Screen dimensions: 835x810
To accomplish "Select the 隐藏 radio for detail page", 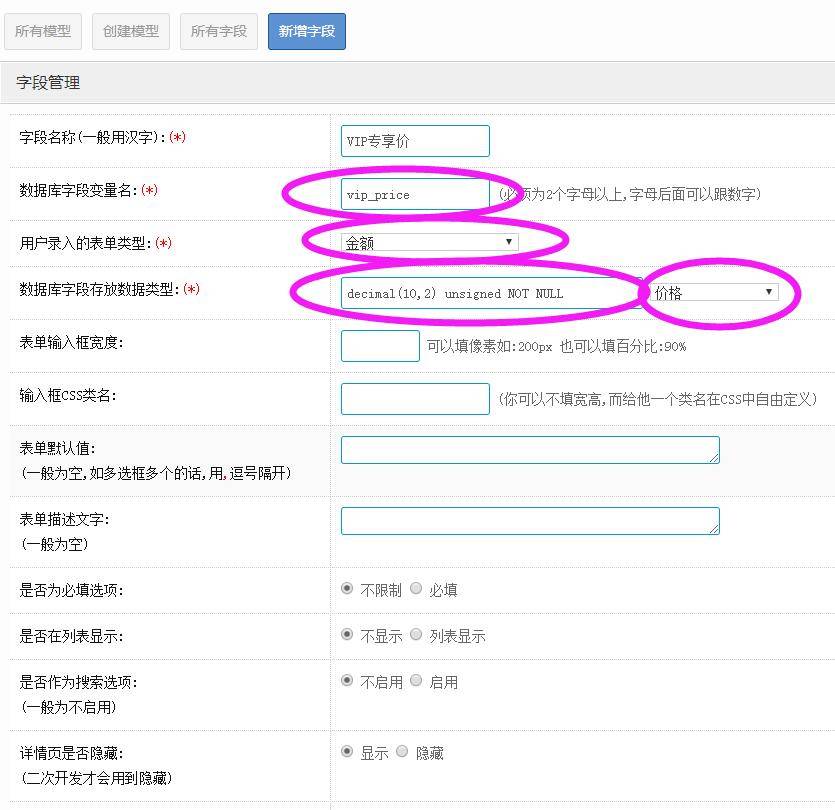I will pos(402,752).
